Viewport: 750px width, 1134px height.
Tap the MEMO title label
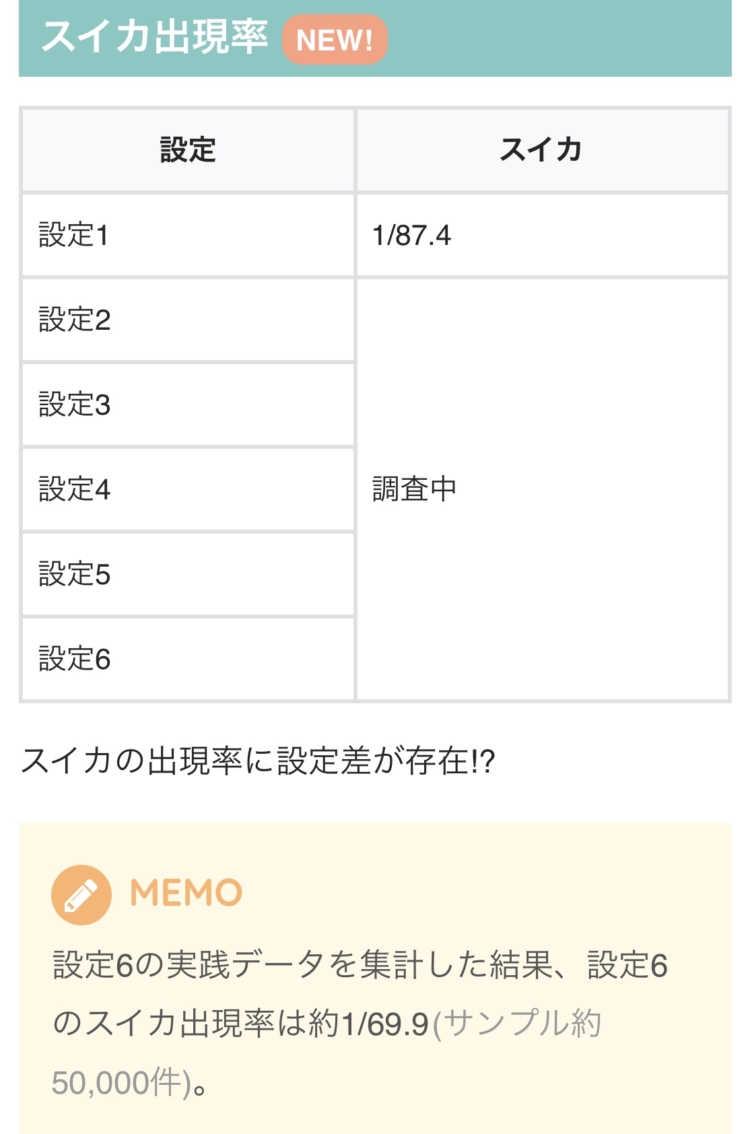point(186,893)
